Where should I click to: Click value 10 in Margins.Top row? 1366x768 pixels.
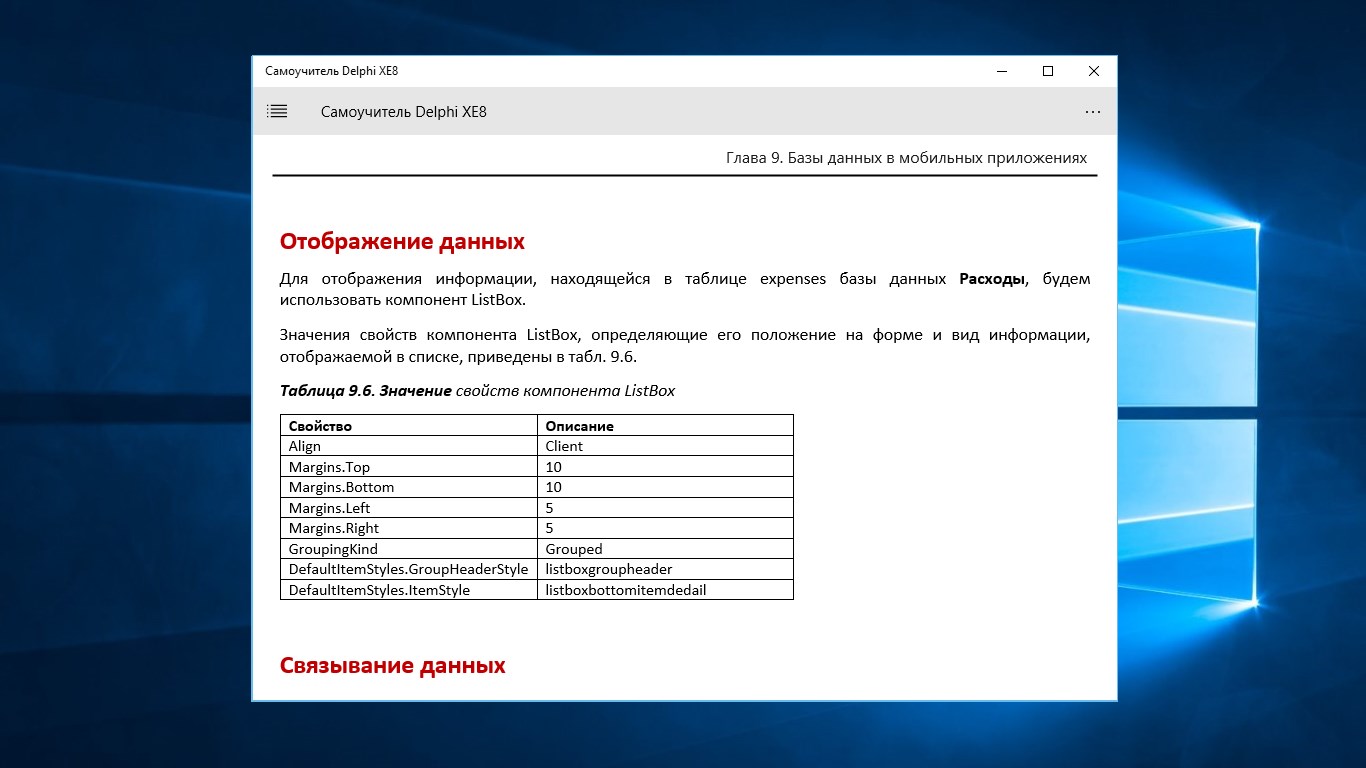tap(554, 467)
